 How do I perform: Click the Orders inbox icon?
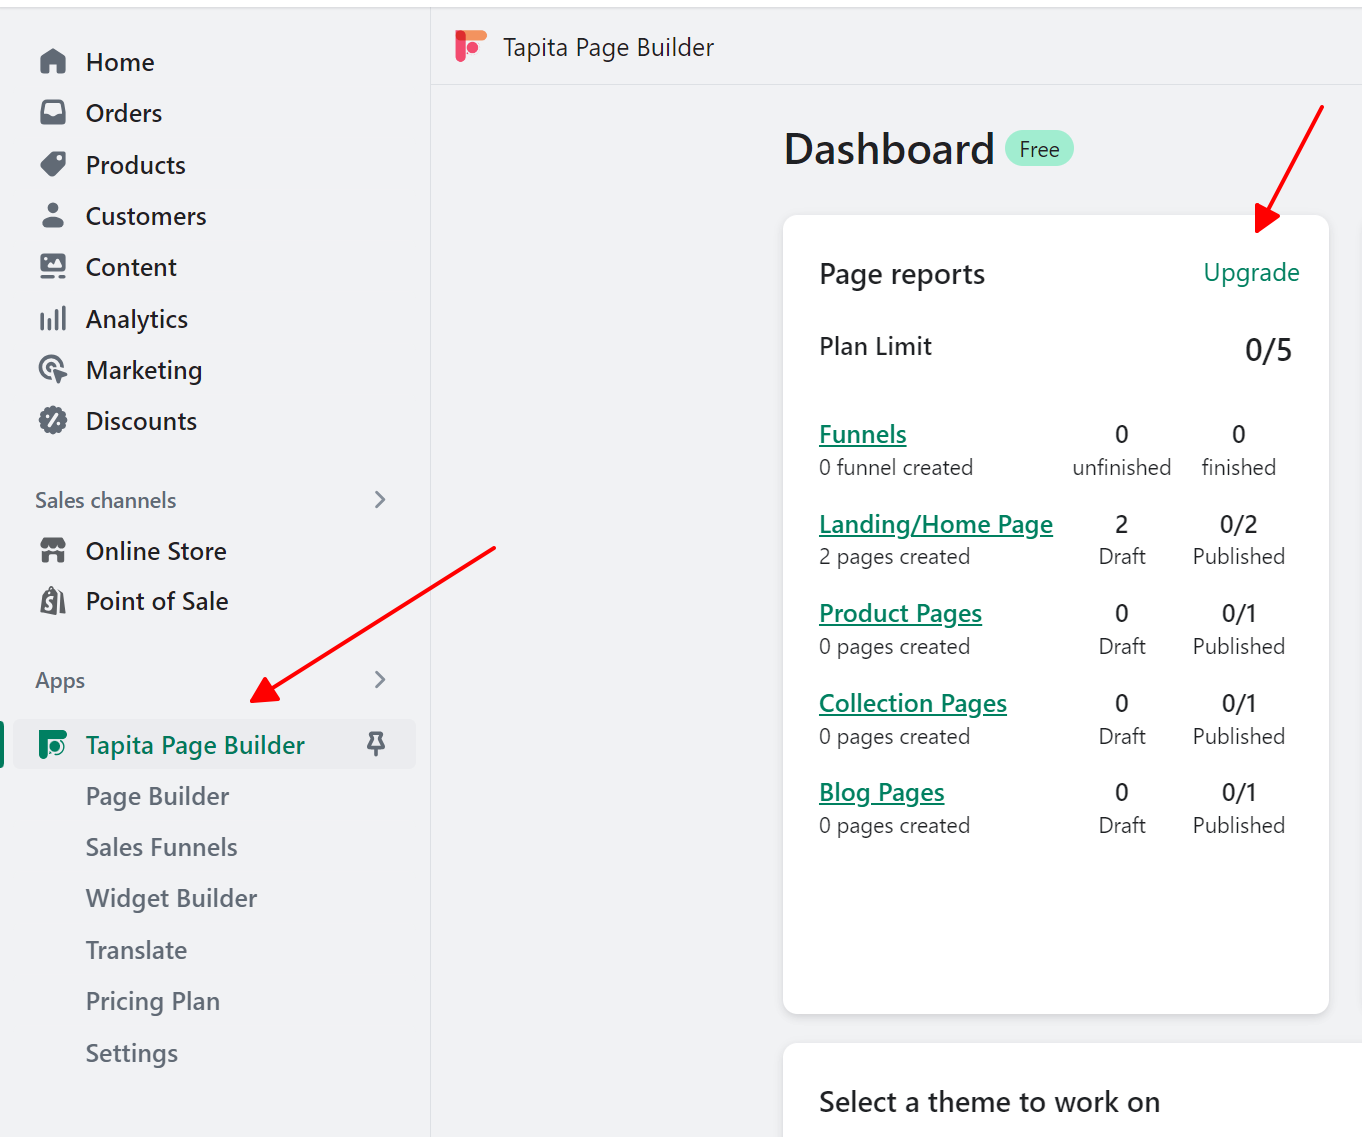pos(53,113)
